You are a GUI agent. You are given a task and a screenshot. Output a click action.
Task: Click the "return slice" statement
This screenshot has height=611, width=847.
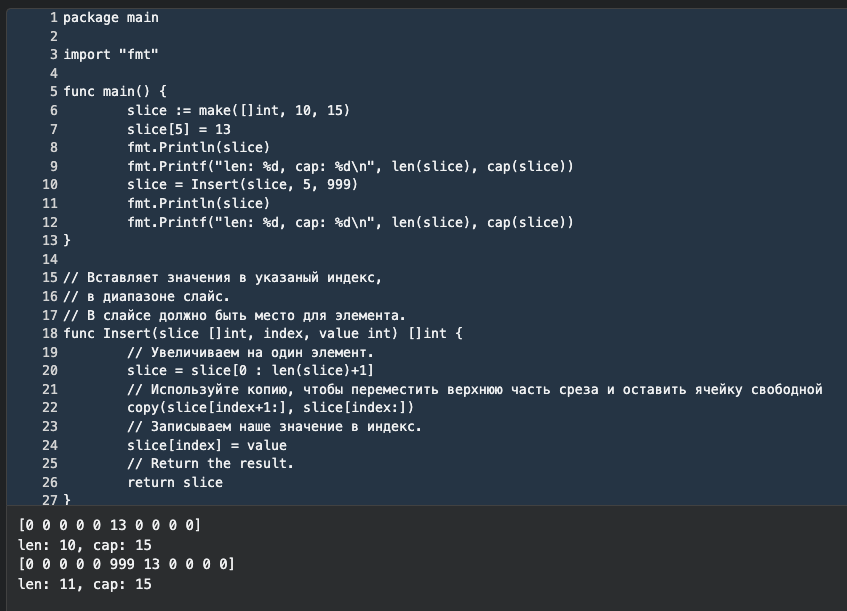[174, 482]
